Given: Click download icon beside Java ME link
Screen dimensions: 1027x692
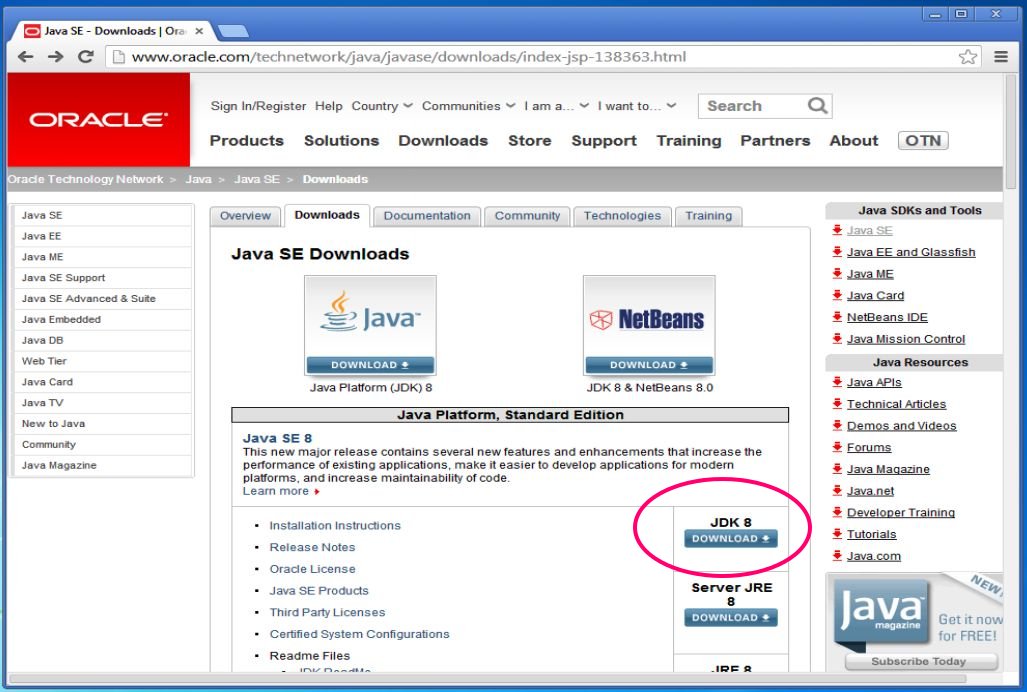Looking at the screenshot, I should [x=837, y=273].
